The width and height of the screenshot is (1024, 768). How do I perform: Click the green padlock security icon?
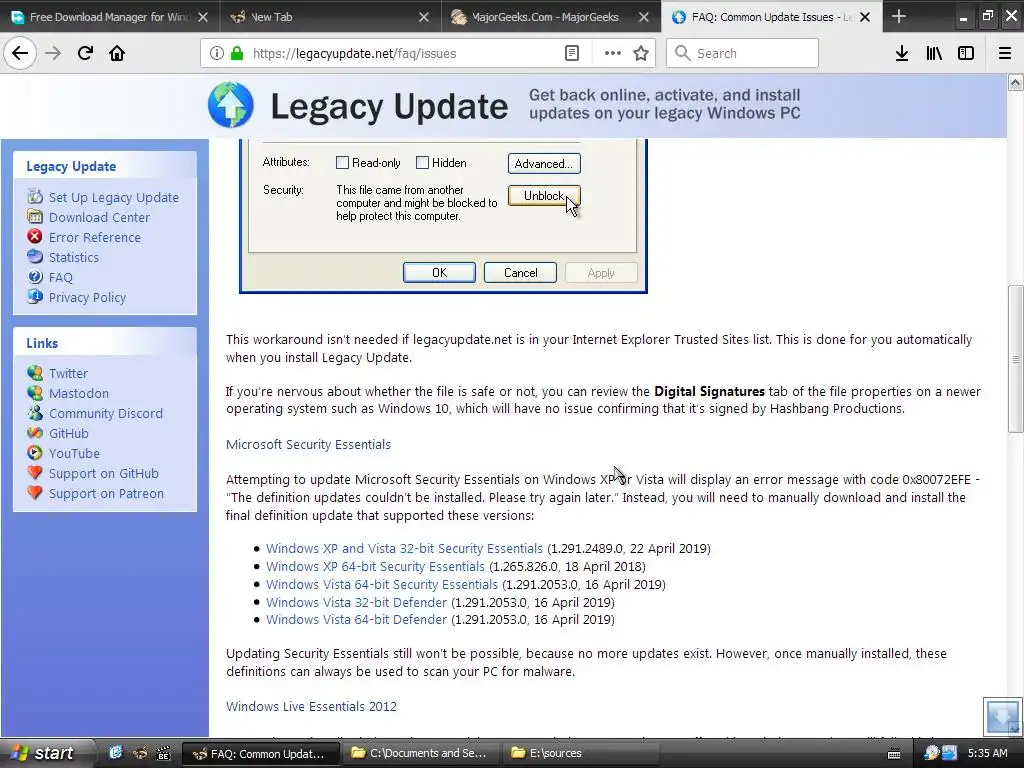(x=237, y=54)
